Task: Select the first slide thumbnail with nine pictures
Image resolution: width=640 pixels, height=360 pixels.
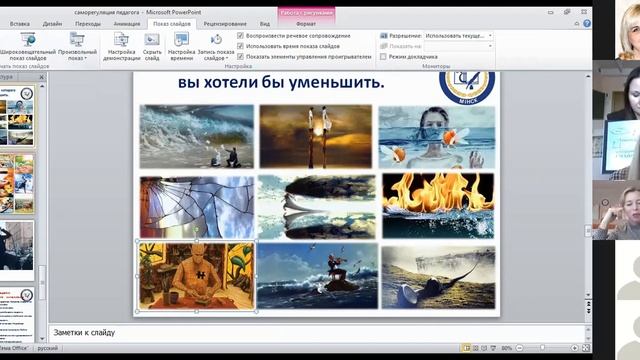Action: click(x=17, y=116)
